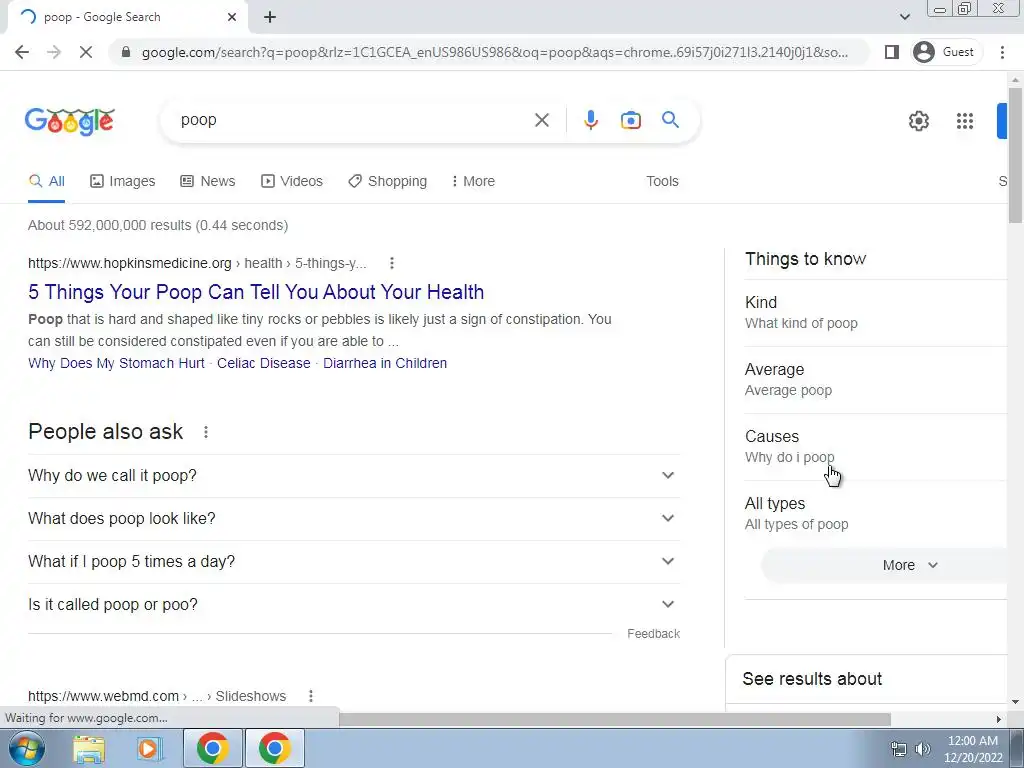This screenshot has width=1024, height=768.
Task: Open a new tab with plus
Action: pyautogui.click(x=270, y=17)
